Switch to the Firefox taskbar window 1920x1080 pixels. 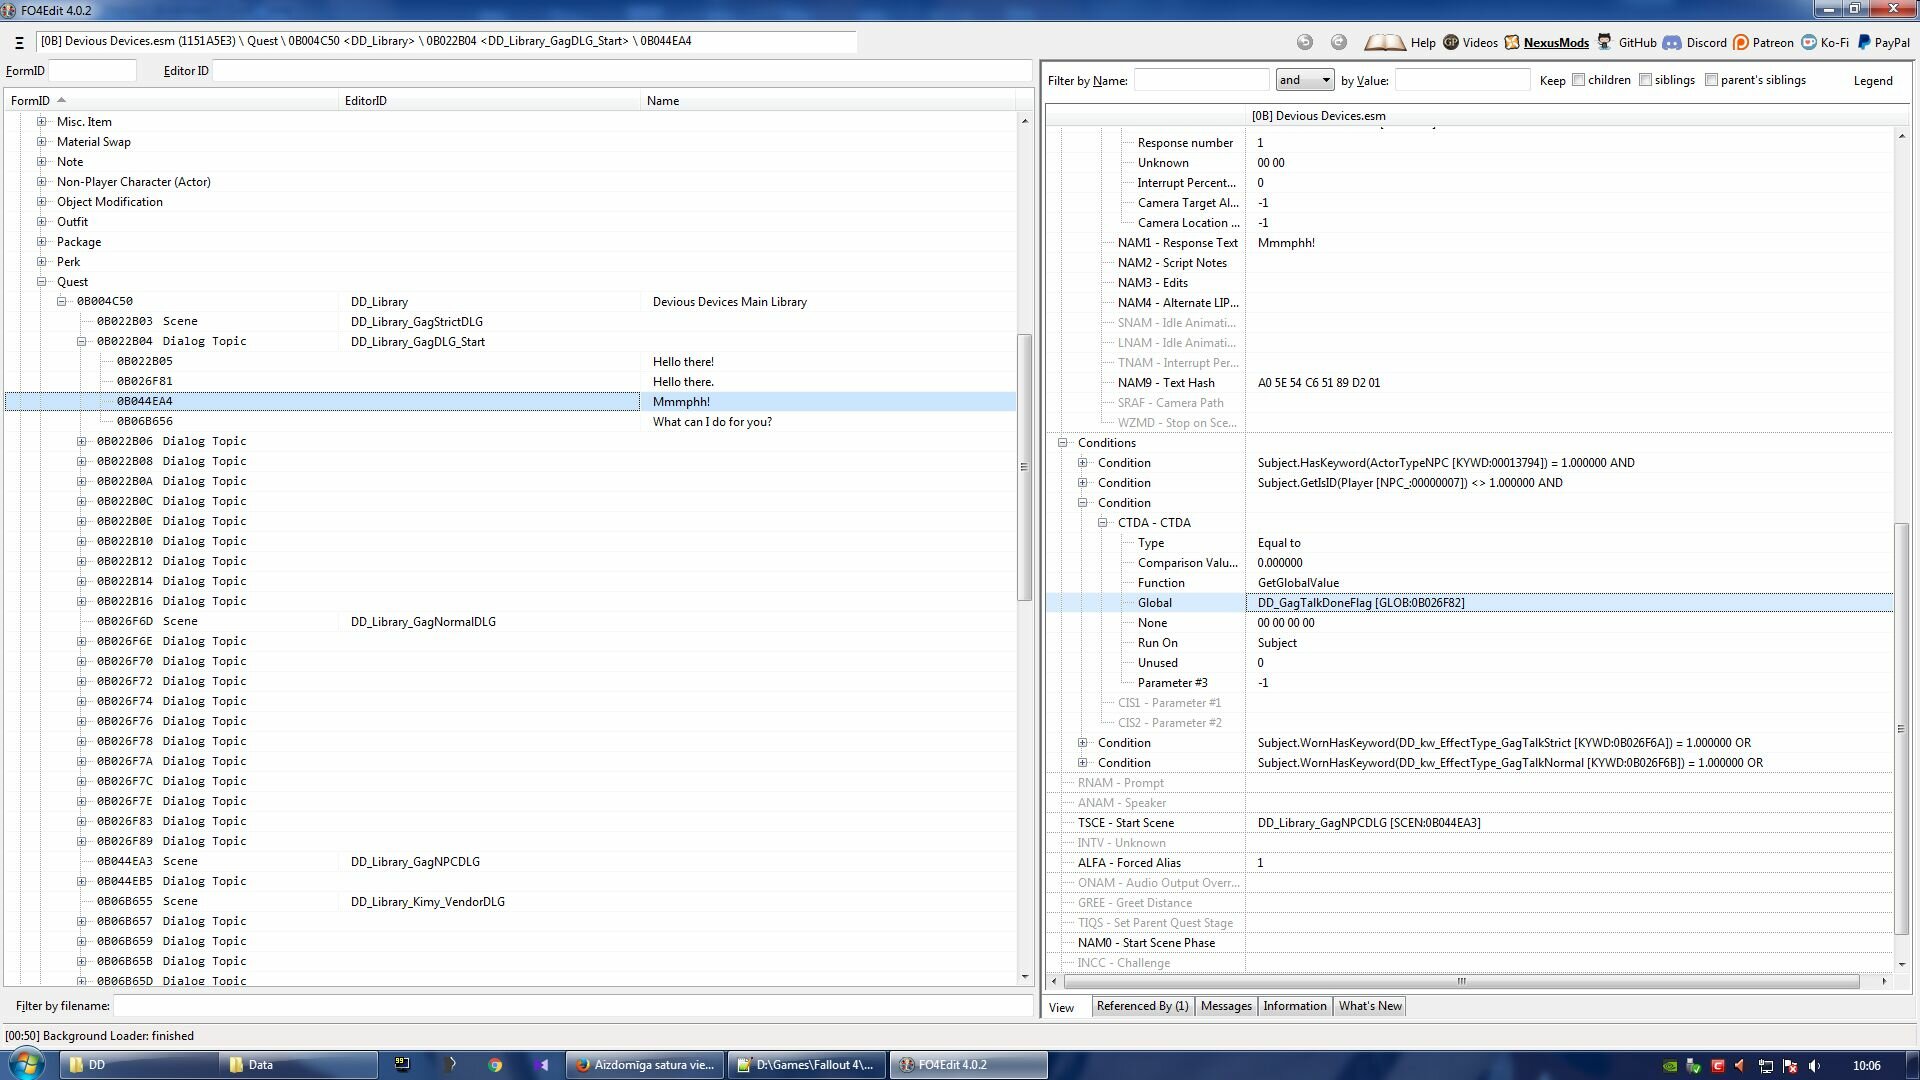[645, 1065]
